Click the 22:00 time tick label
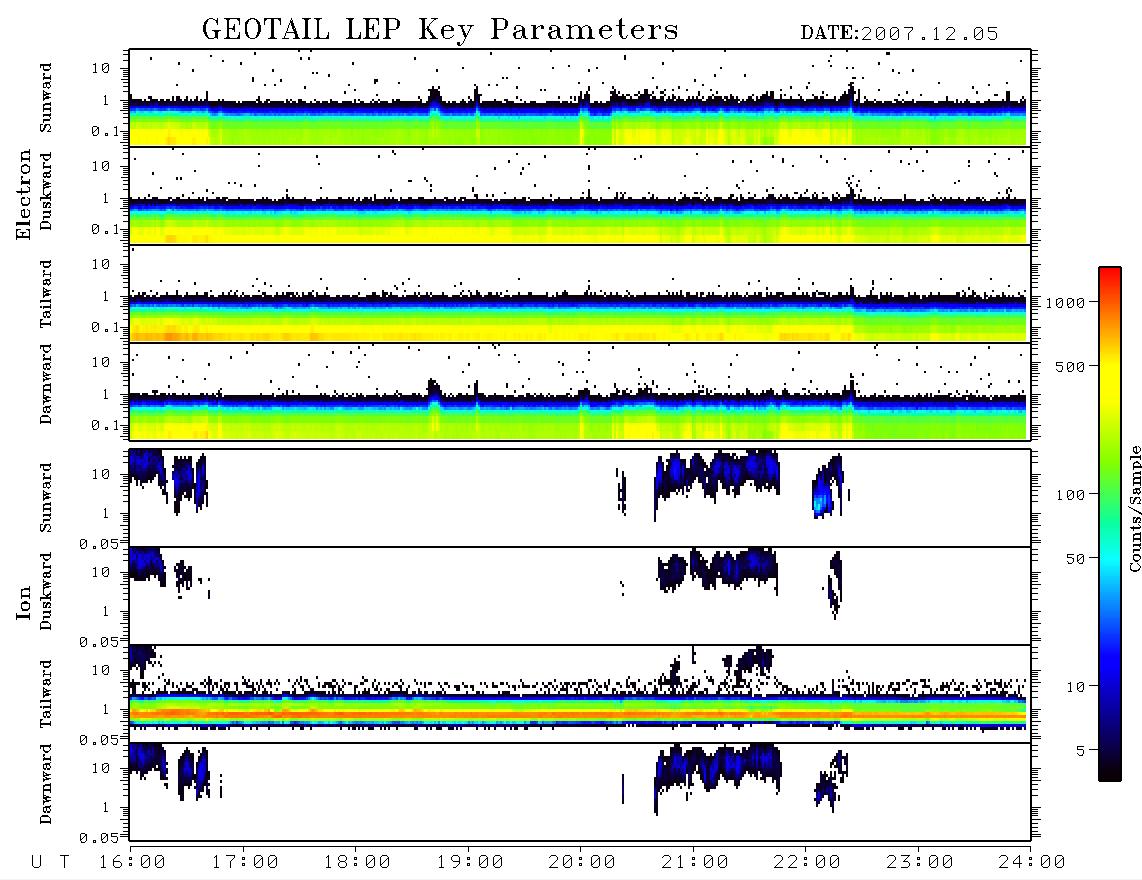The height and width of the screenshot is (880, 1142). click(807, 863)
